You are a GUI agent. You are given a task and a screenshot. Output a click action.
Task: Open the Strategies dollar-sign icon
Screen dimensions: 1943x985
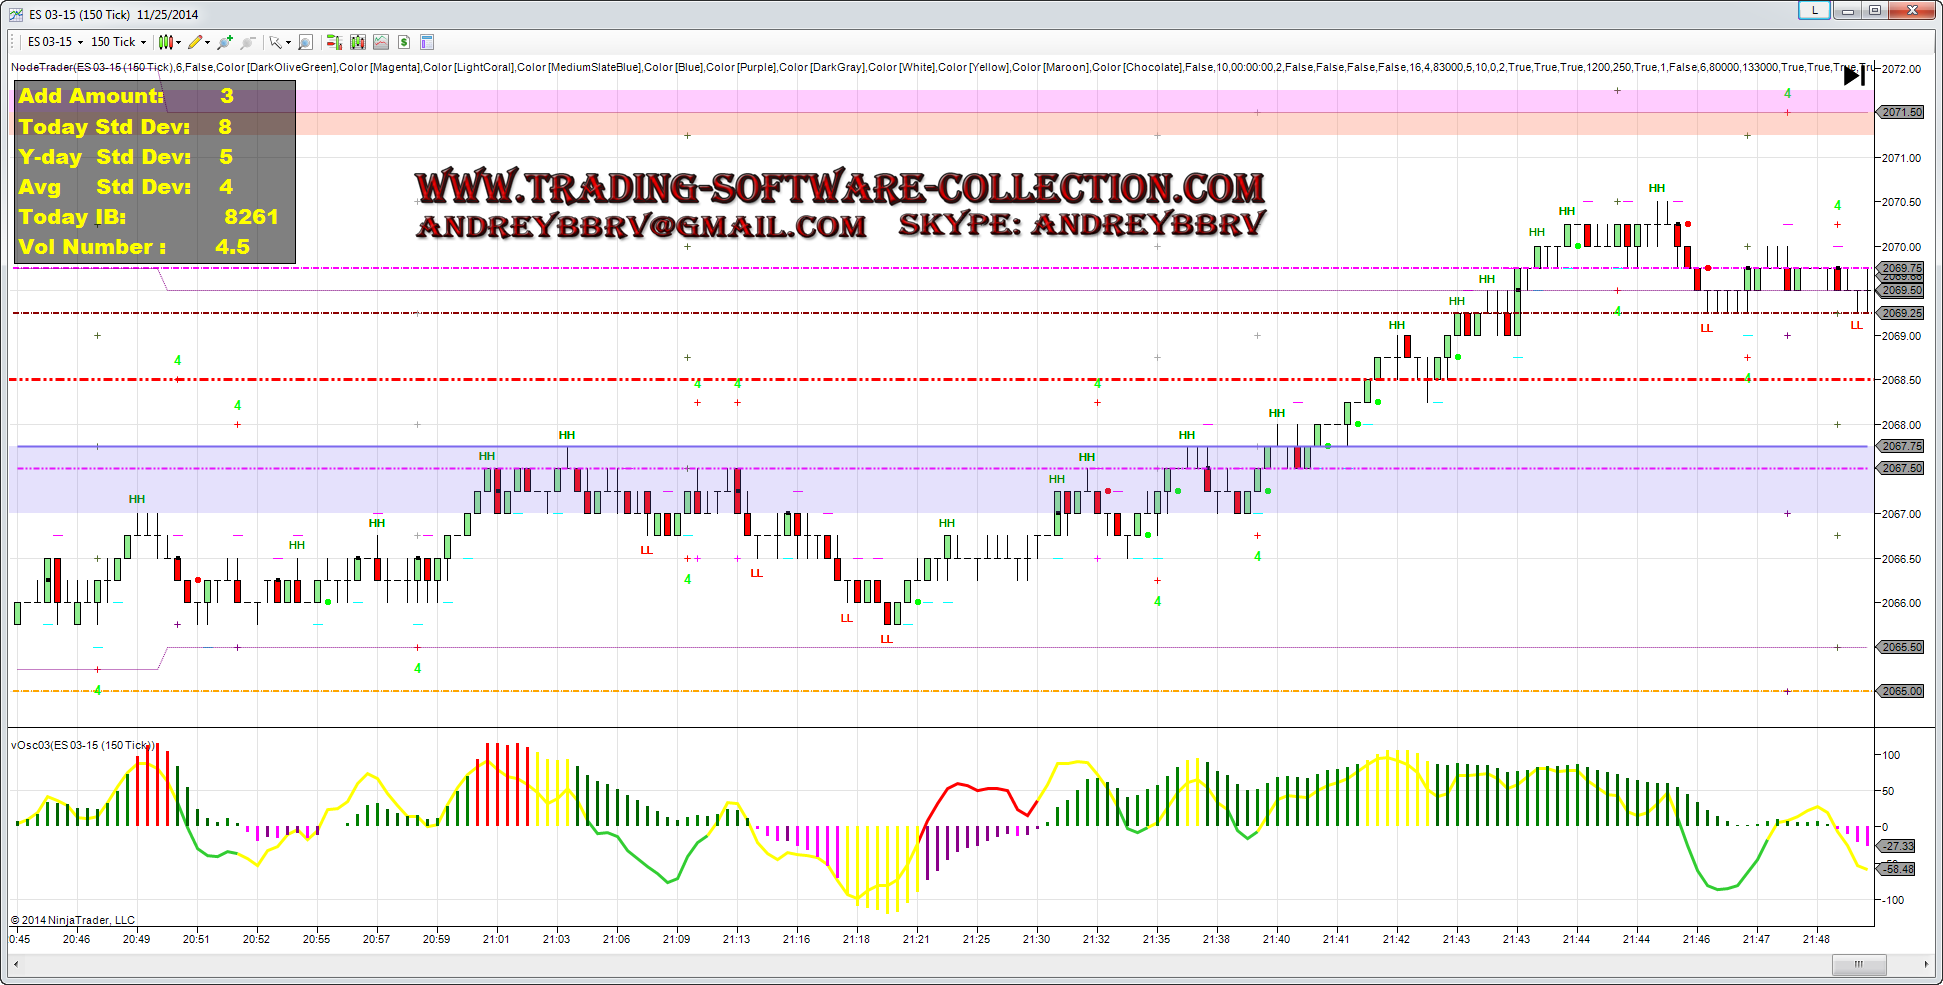[x=404, y=42]
